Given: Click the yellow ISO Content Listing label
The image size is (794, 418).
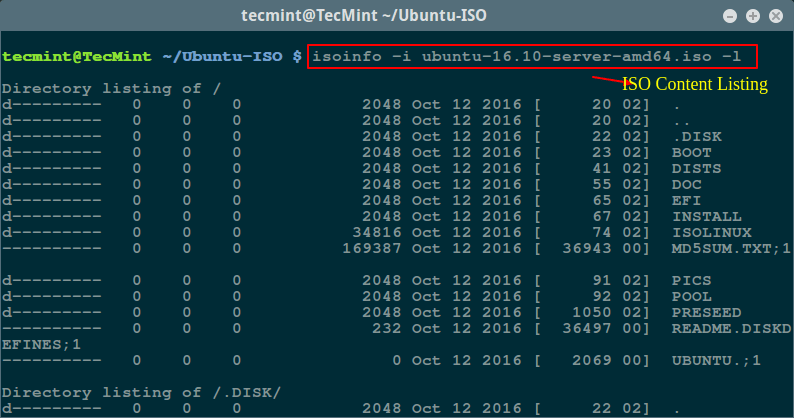Looking at the screenshot, I should tap(694, 85).
